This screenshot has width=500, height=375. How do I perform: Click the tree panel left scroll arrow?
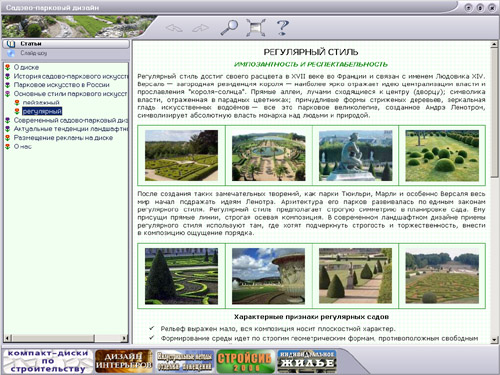pos(8,338)
